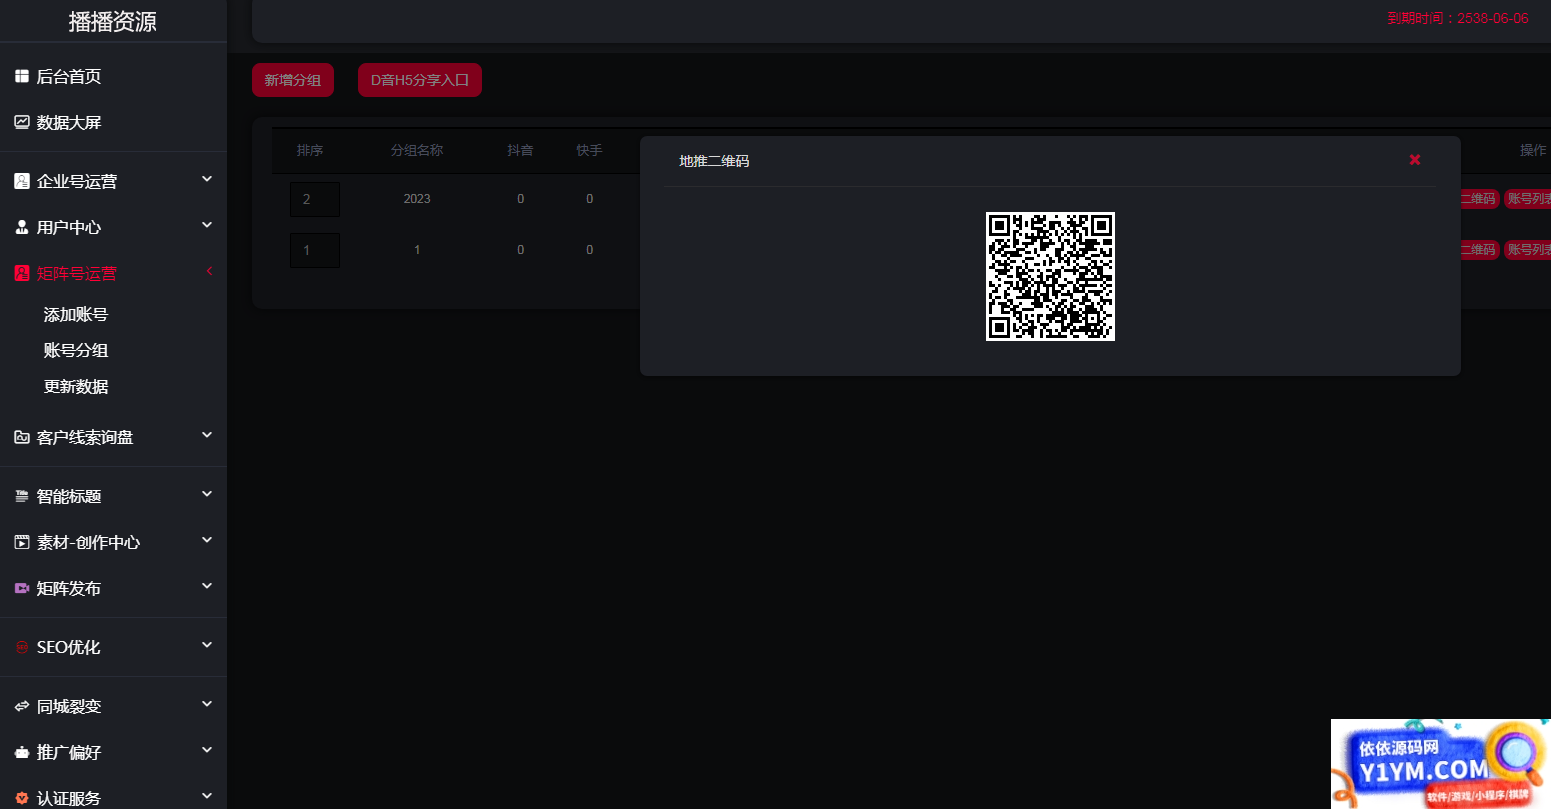Expand the 企业号运营 menu arrow
Viewport: 1551px width, 809px height.
[207, 179]
